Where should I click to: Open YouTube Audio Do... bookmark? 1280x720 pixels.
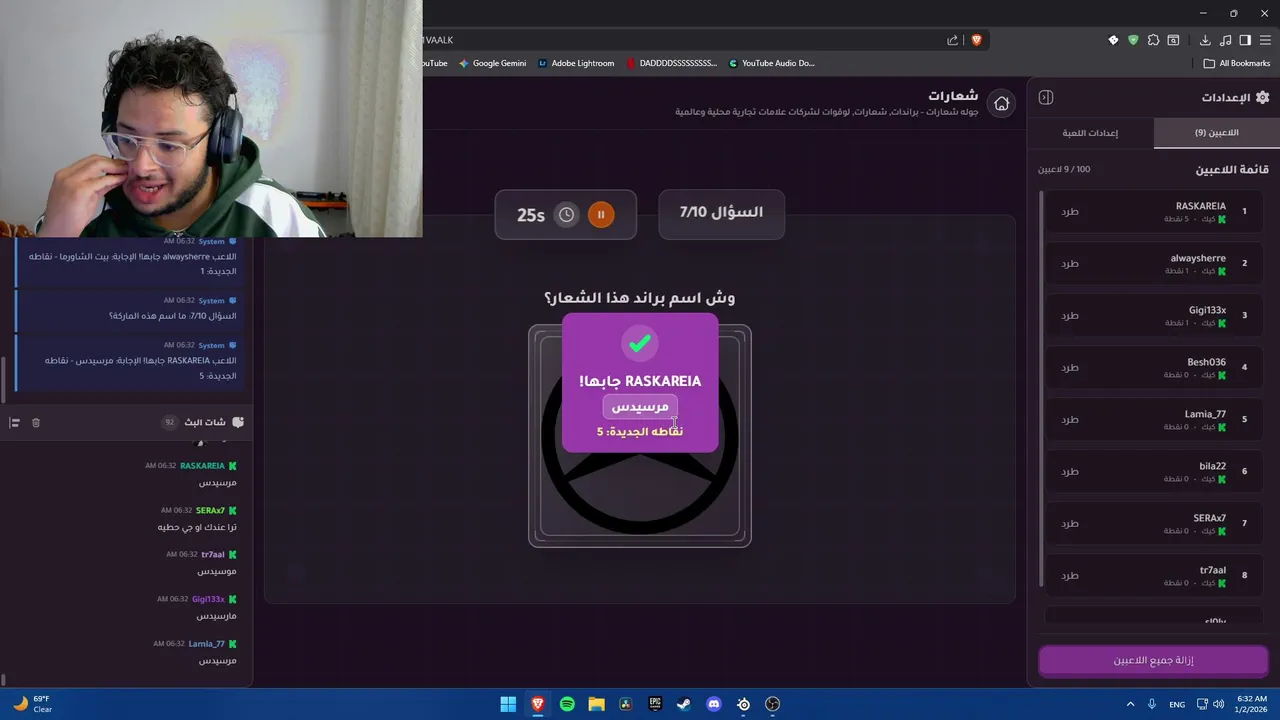(x=771, y=63)
